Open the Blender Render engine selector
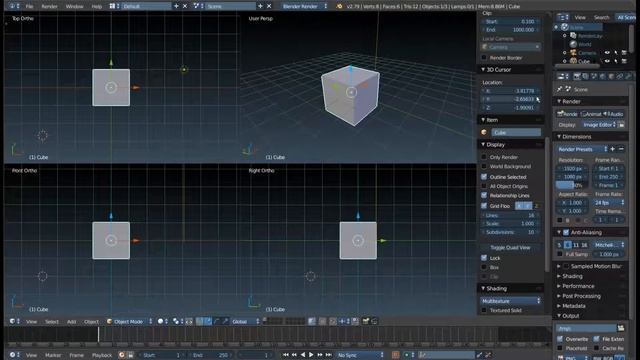 pos(304,6)
